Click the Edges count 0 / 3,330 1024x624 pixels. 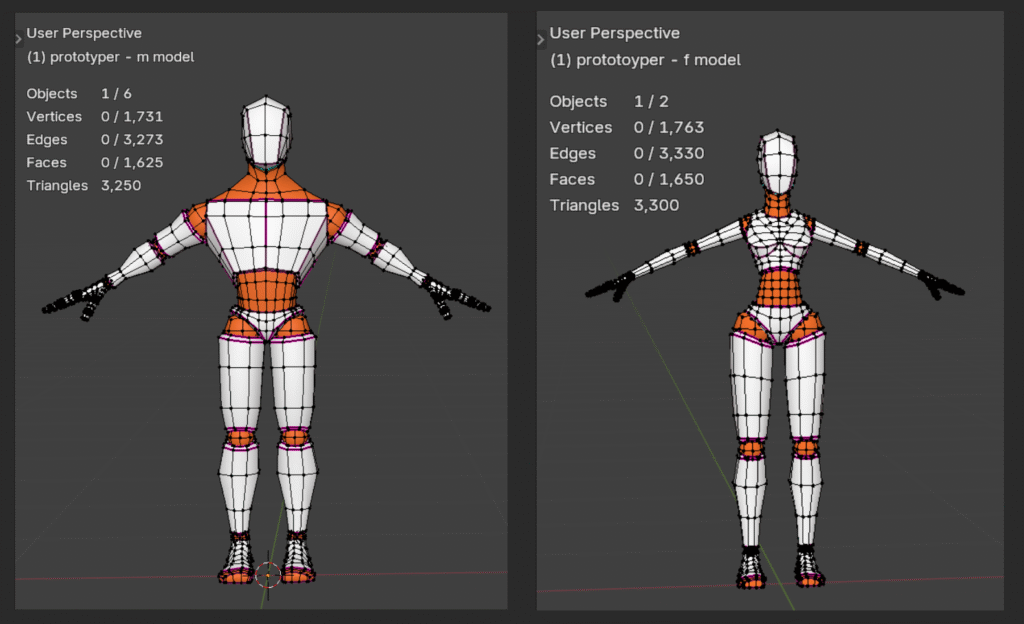click(x=669, y=154)
